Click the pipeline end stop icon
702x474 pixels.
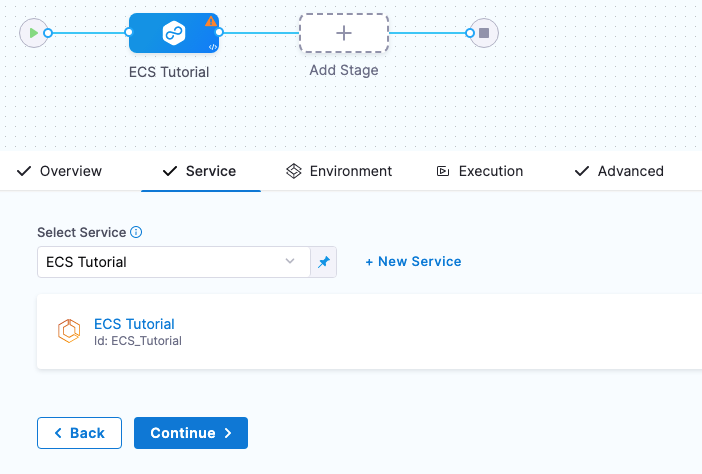click(484, 33)
